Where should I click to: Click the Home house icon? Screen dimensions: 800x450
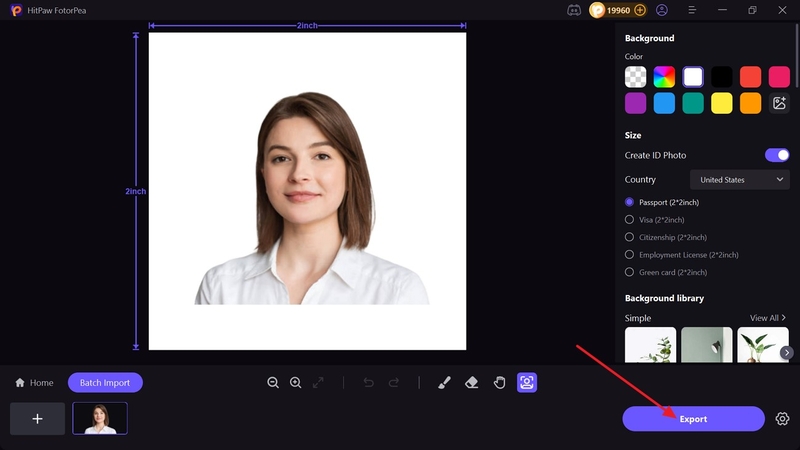20,383
